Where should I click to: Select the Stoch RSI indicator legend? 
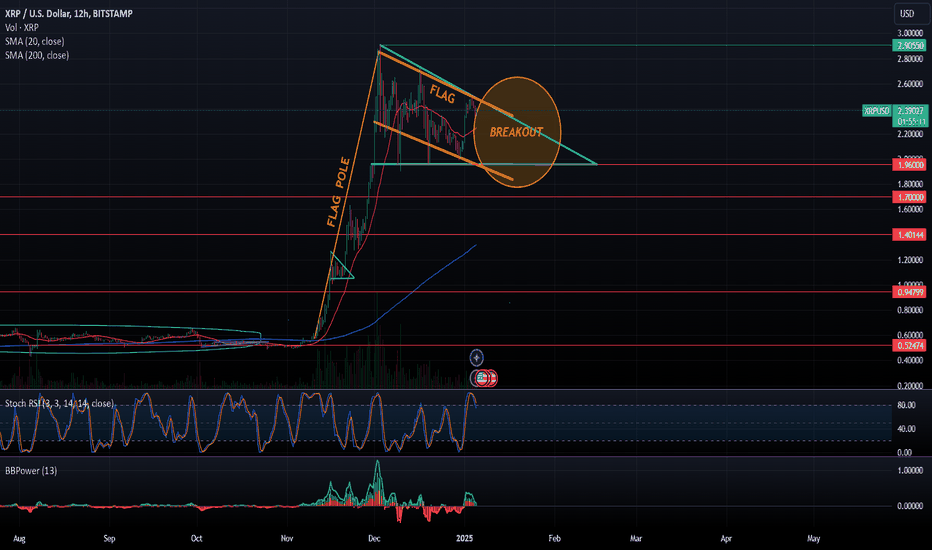59,403
